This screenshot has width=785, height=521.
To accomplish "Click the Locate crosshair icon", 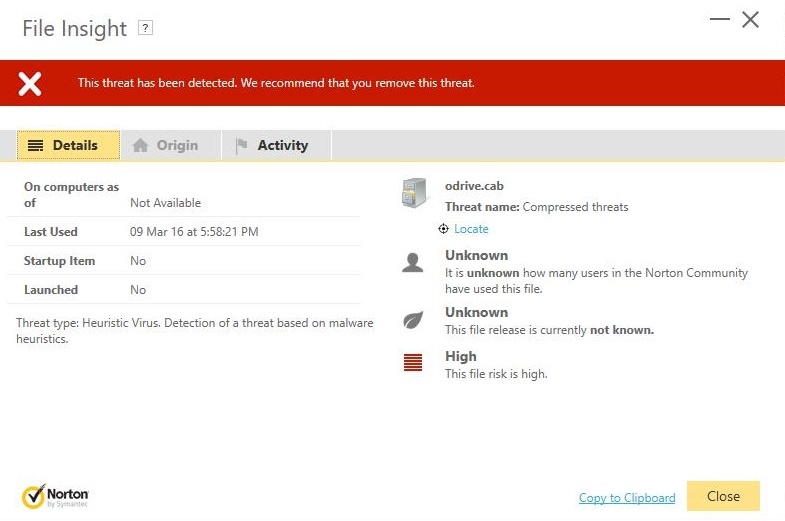I will (x=443, y=229).
